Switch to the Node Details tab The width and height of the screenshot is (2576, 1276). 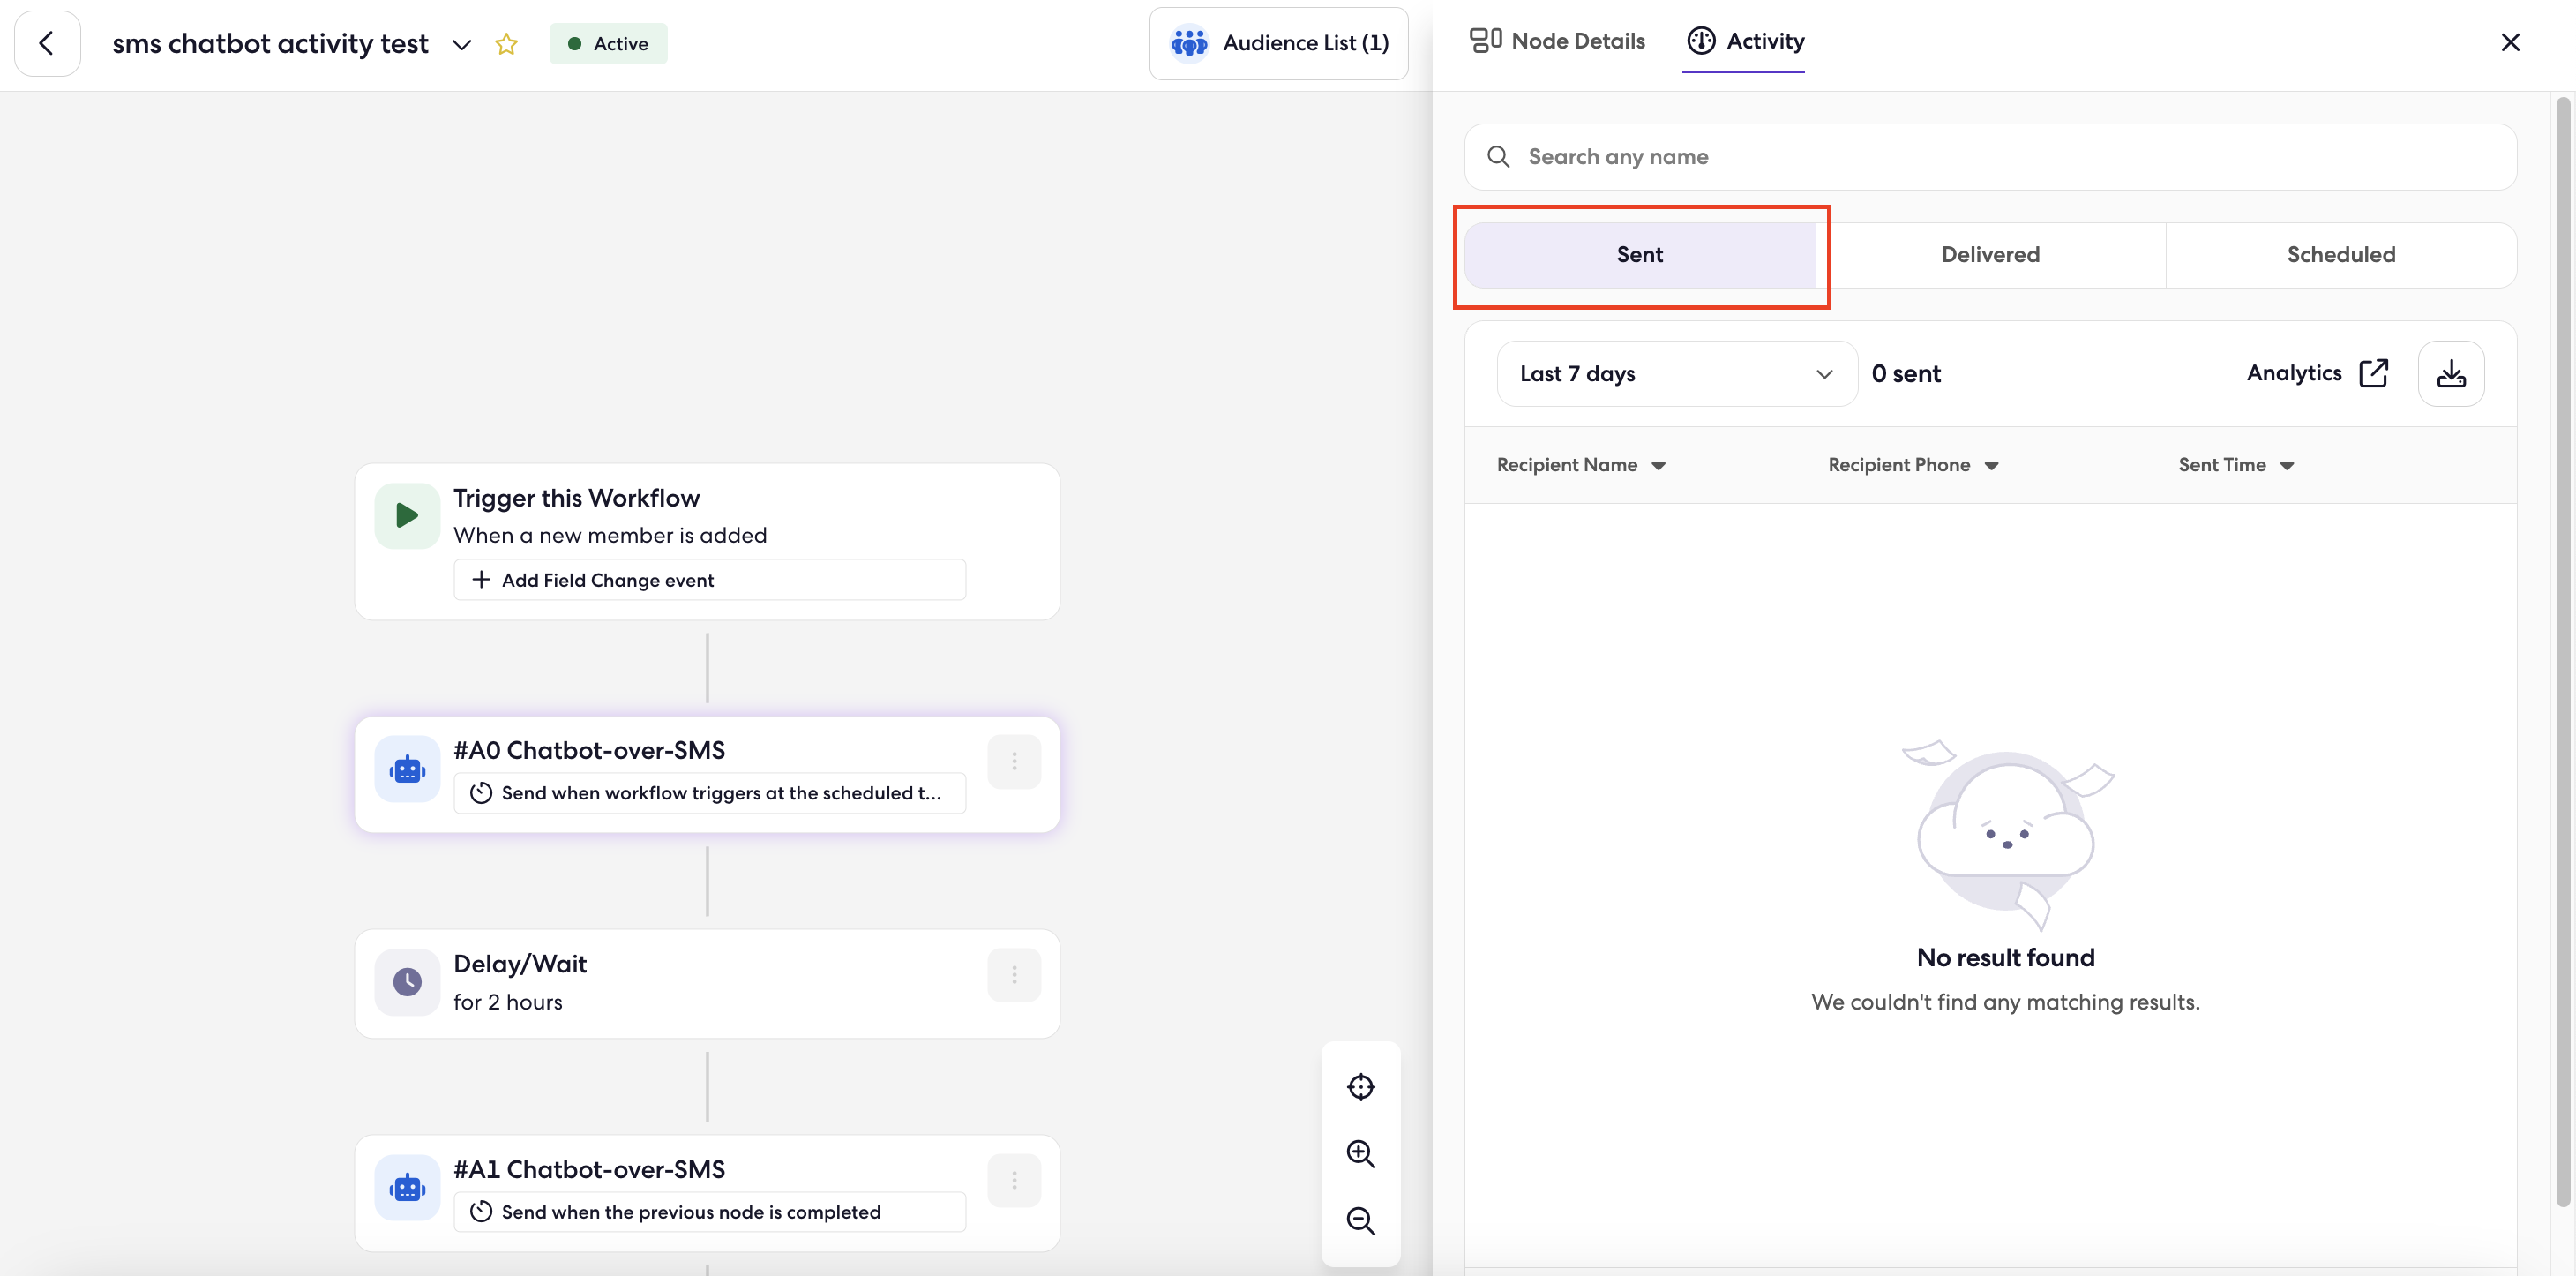[1557, 41]
